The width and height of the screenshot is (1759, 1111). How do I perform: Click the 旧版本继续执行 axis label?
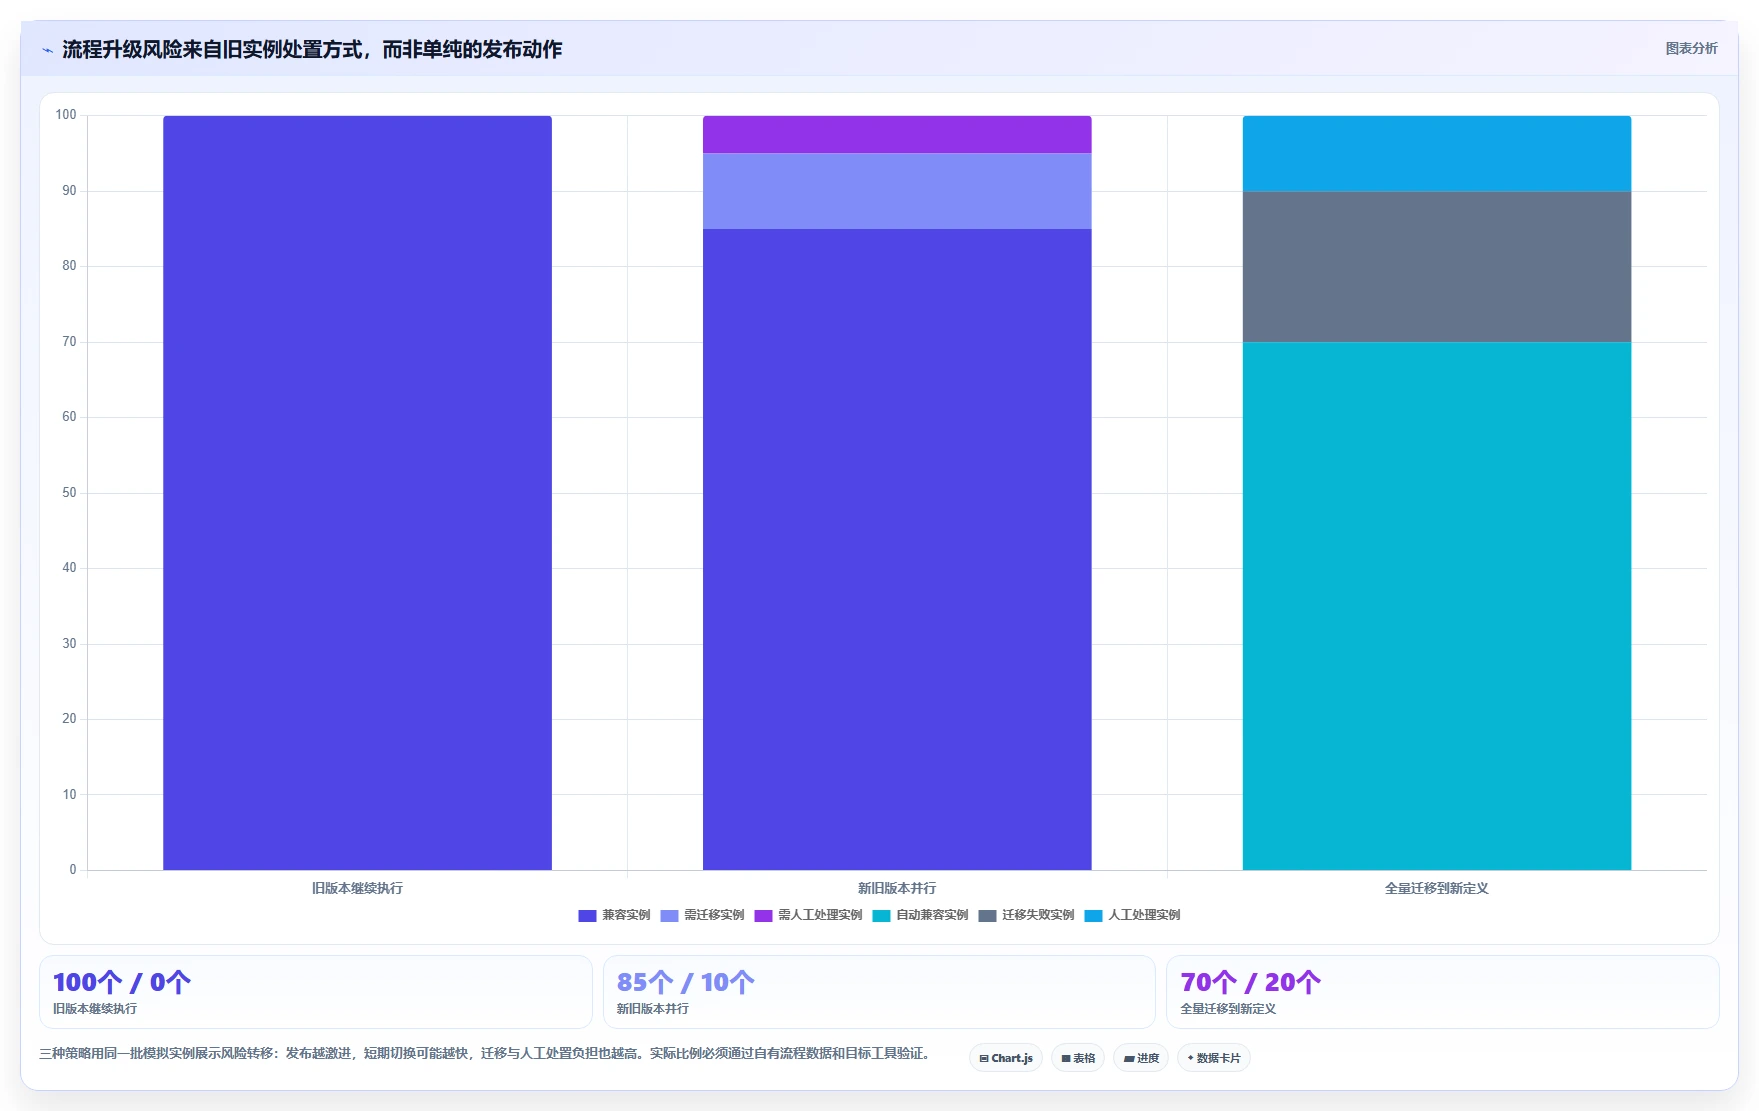[357, 888]
